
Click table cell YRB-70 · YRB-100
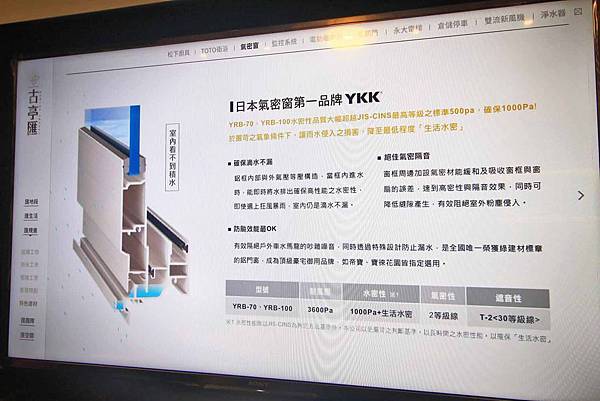pyautogui.click(x=262, y=307)
